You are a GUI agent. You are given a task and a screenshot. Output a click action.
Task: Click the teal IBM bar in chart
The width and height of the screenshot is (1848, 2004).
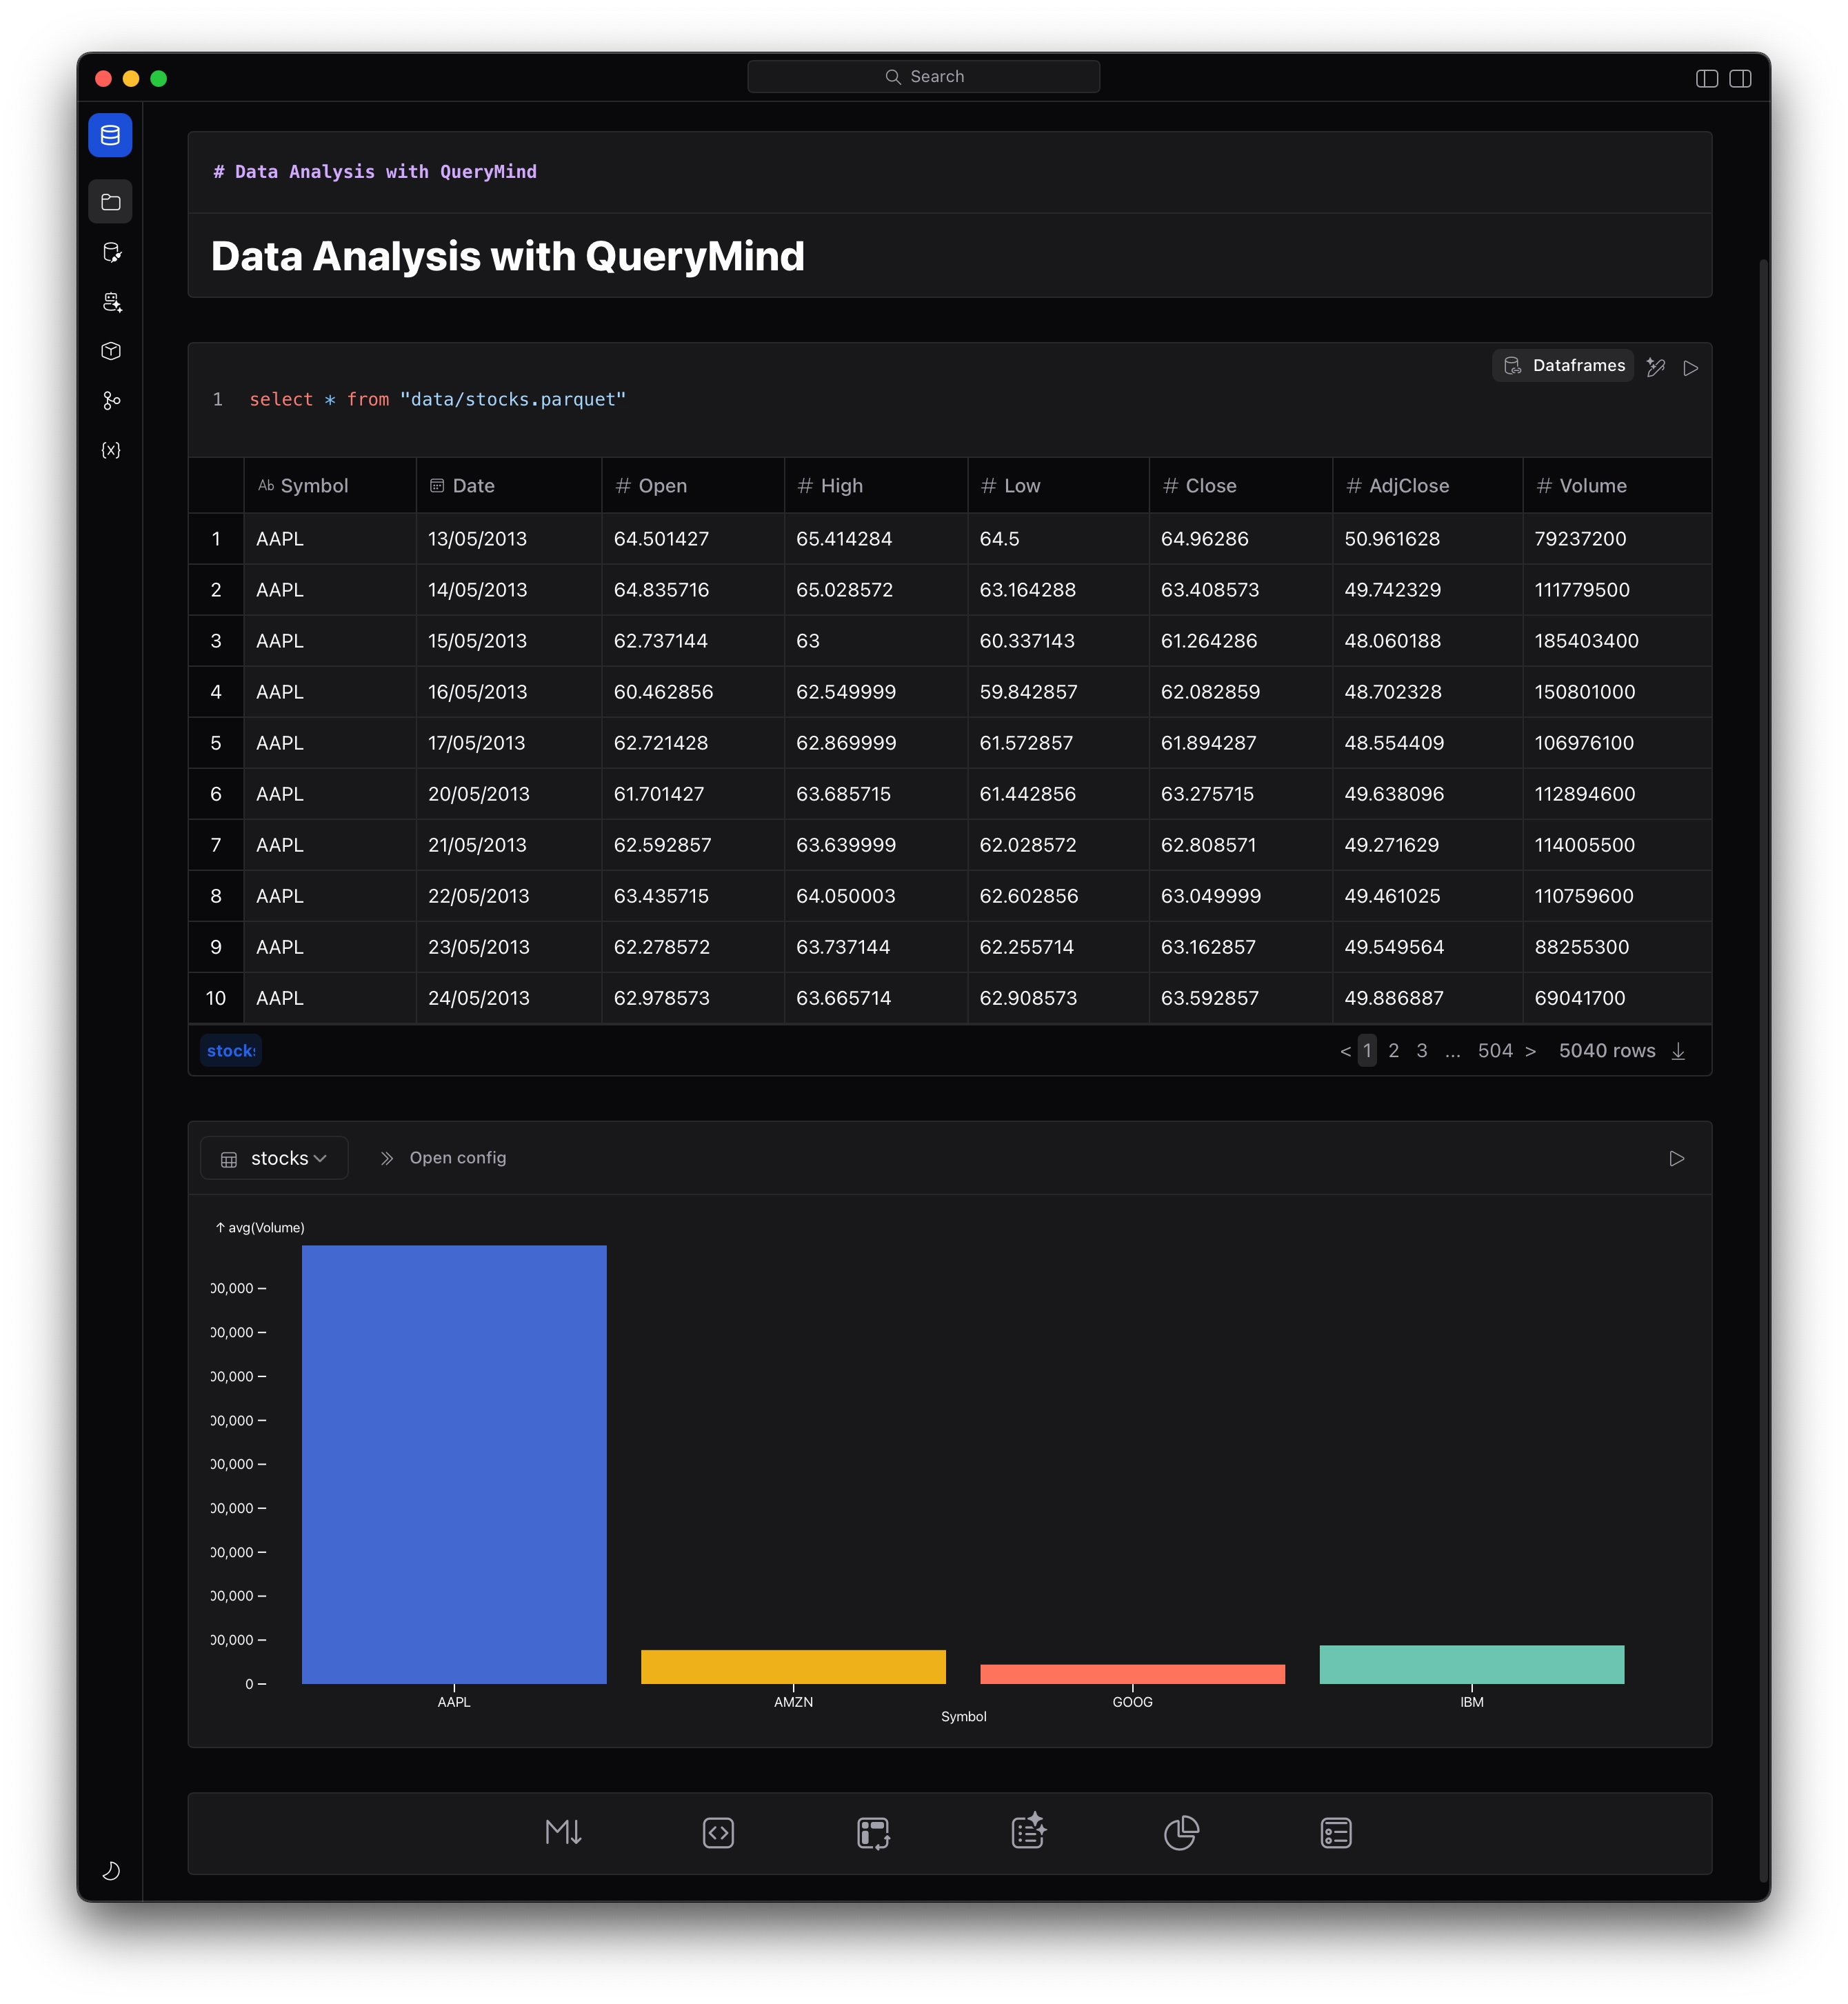(x=1472, y=1665)
